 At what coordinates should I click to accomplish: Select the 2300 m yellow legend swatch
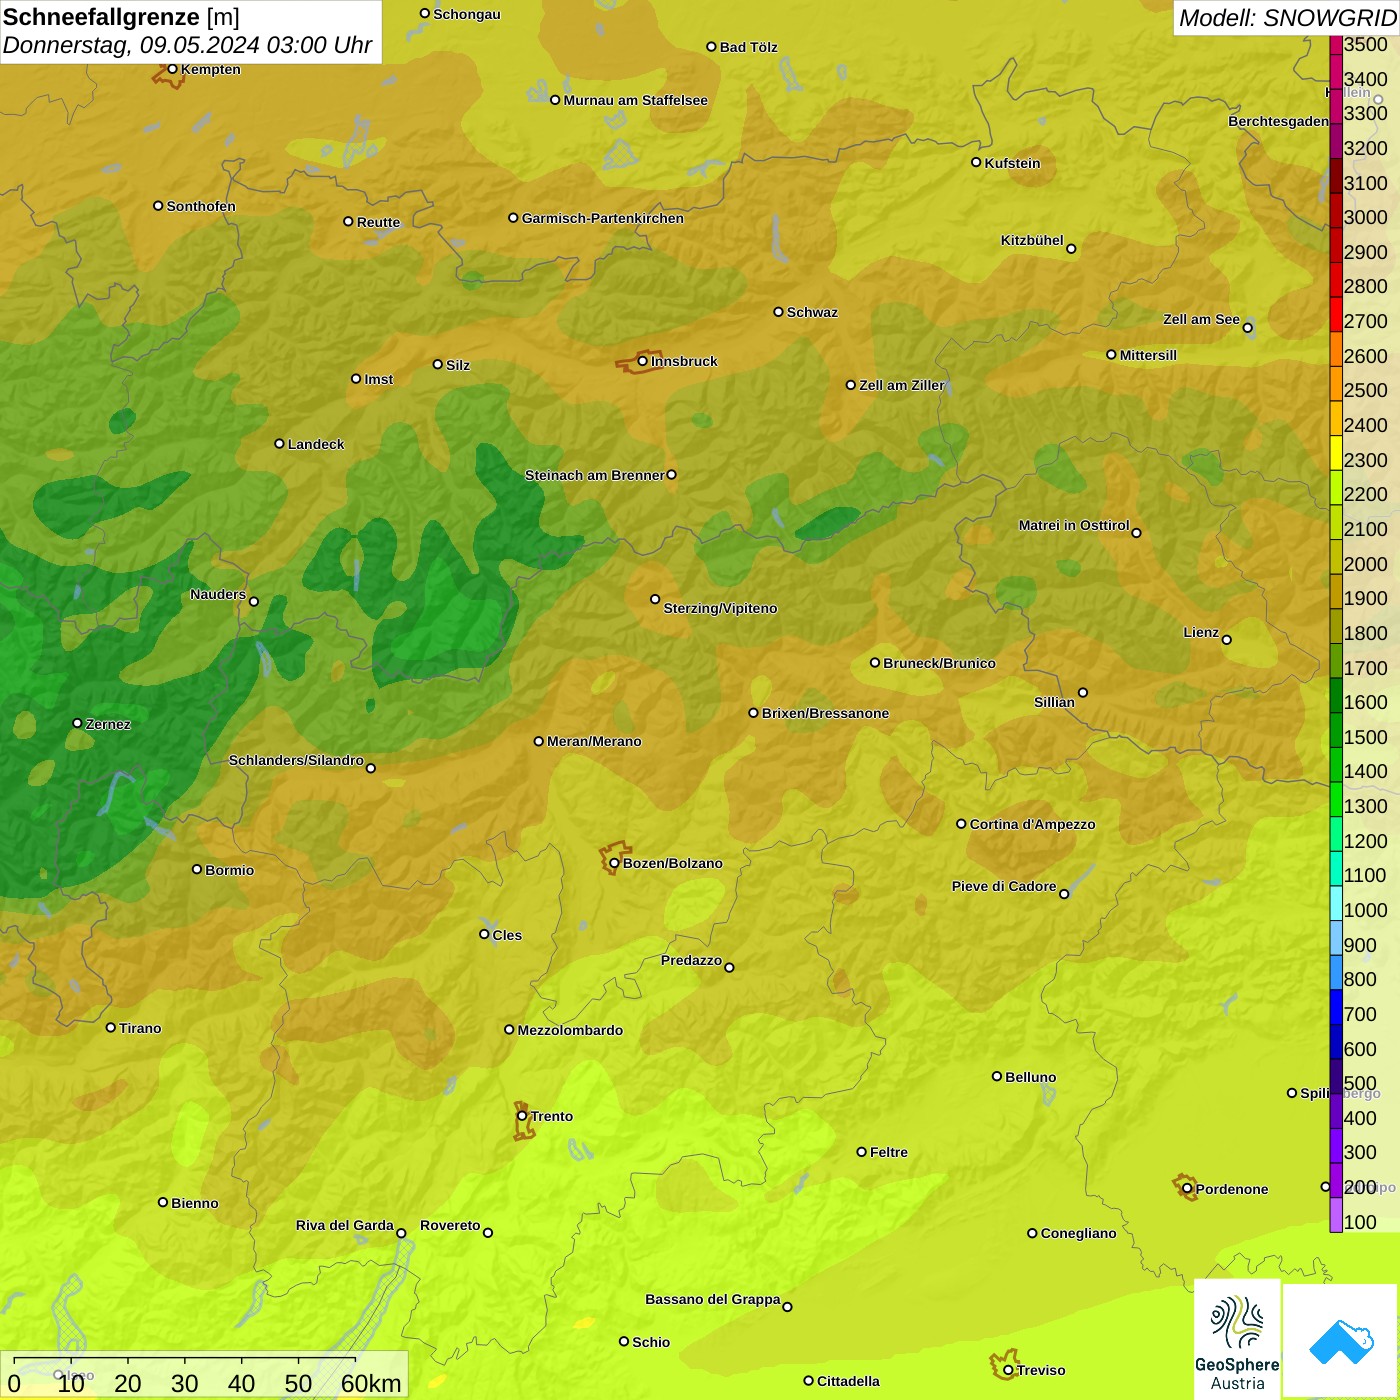click(1336, 452)
